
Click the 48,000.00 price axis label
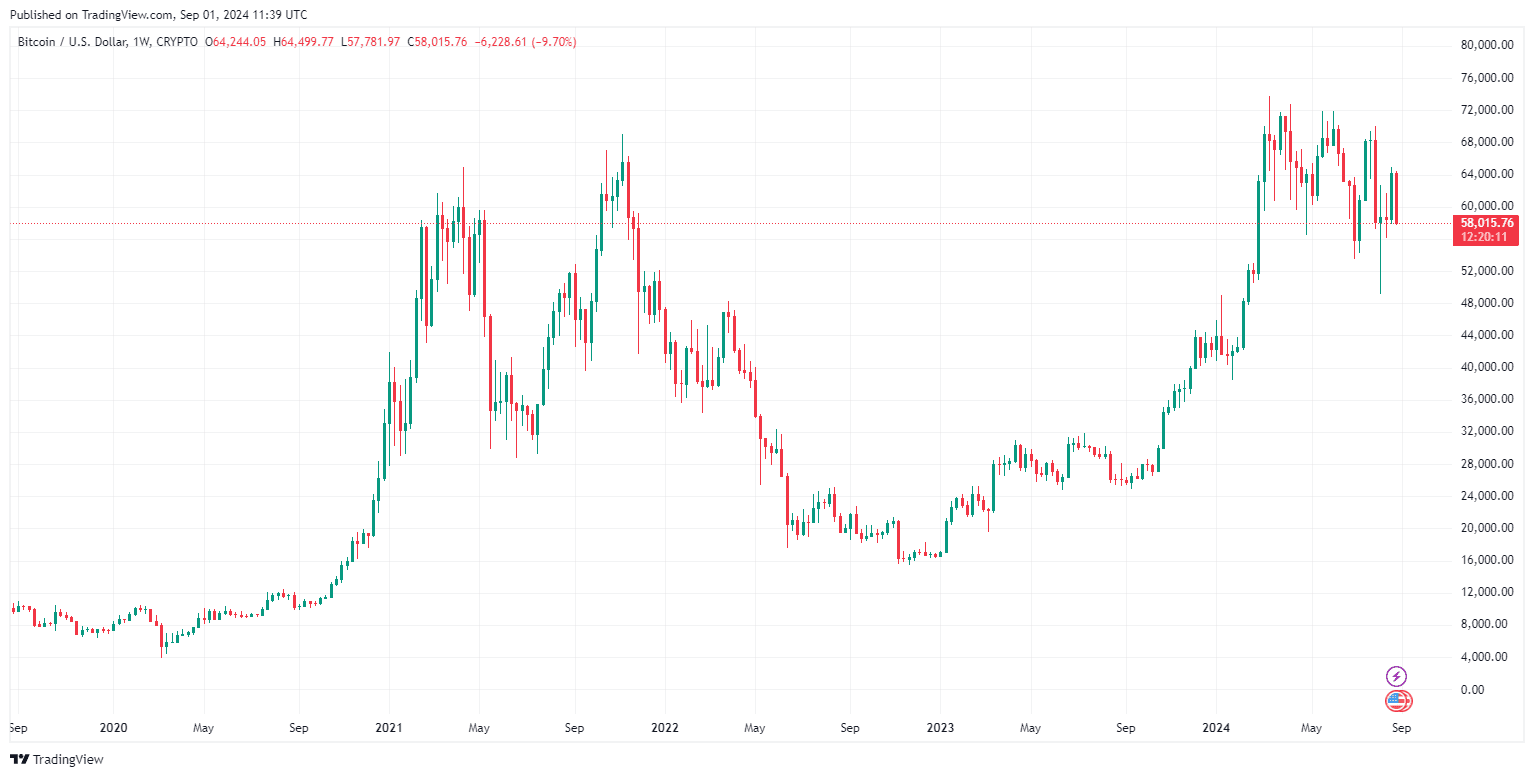1489,303
